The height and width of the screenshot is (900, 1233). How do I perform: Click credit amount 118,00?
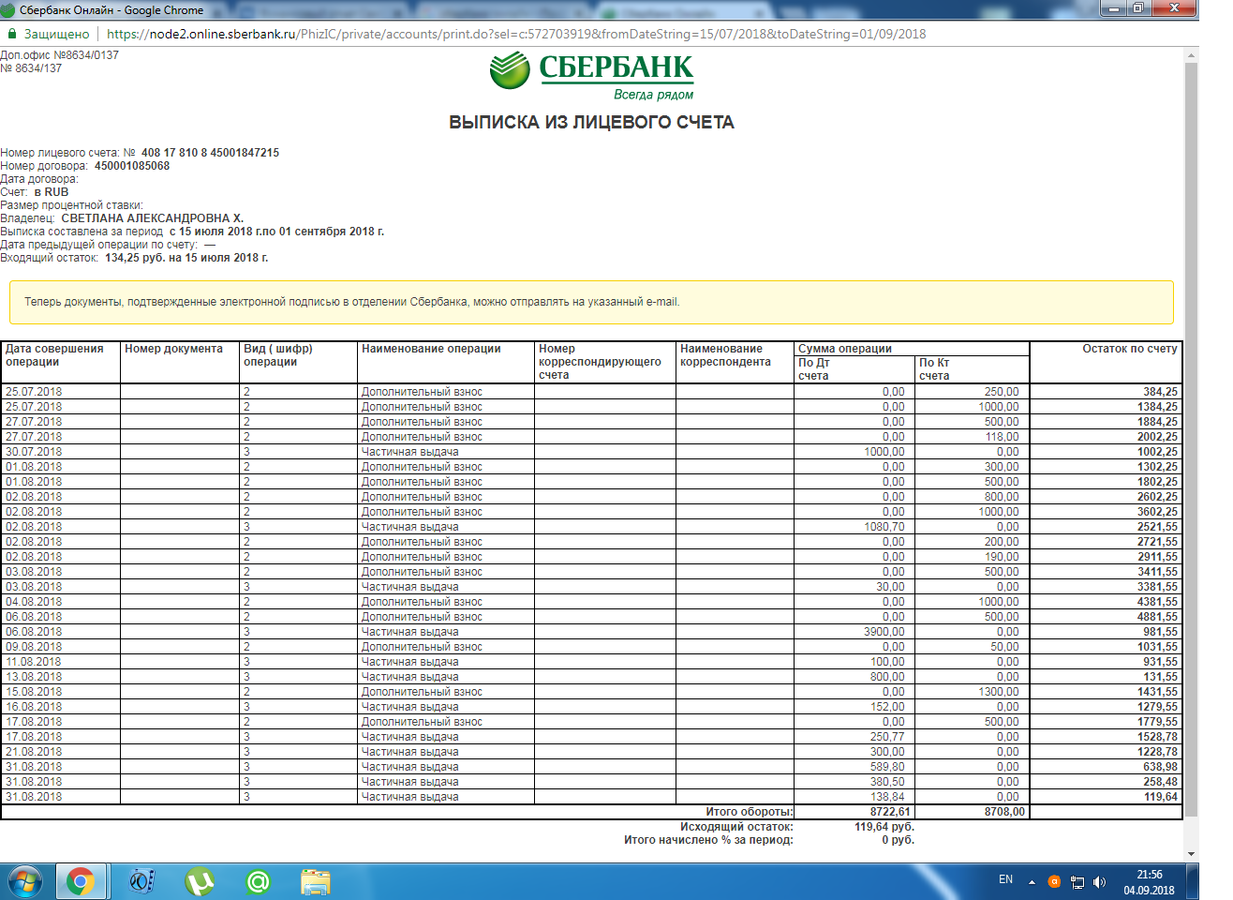[1000, 437]
